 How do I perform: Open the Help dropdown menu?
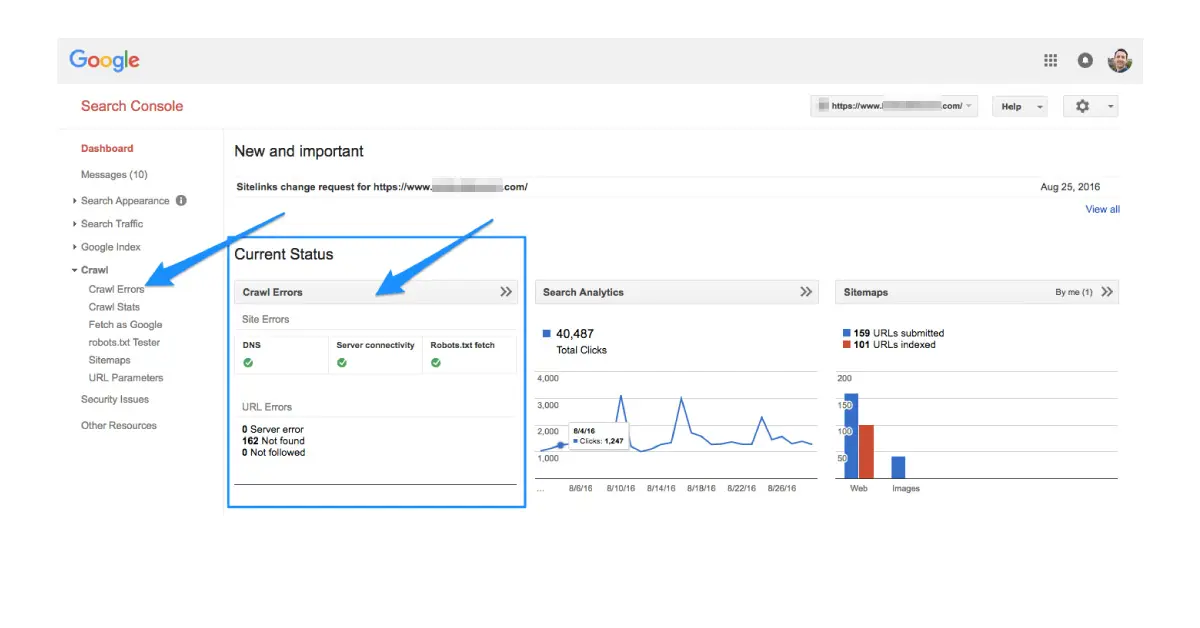pyautogui.click(x=1019, y=106)
